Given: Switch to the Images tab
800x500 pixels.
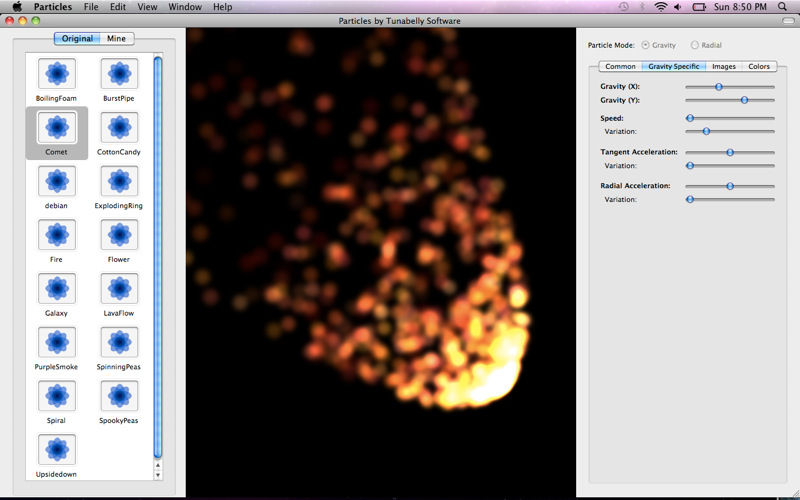Looking at the screenshot, I should pyautogui.click(x=724, y=67).
